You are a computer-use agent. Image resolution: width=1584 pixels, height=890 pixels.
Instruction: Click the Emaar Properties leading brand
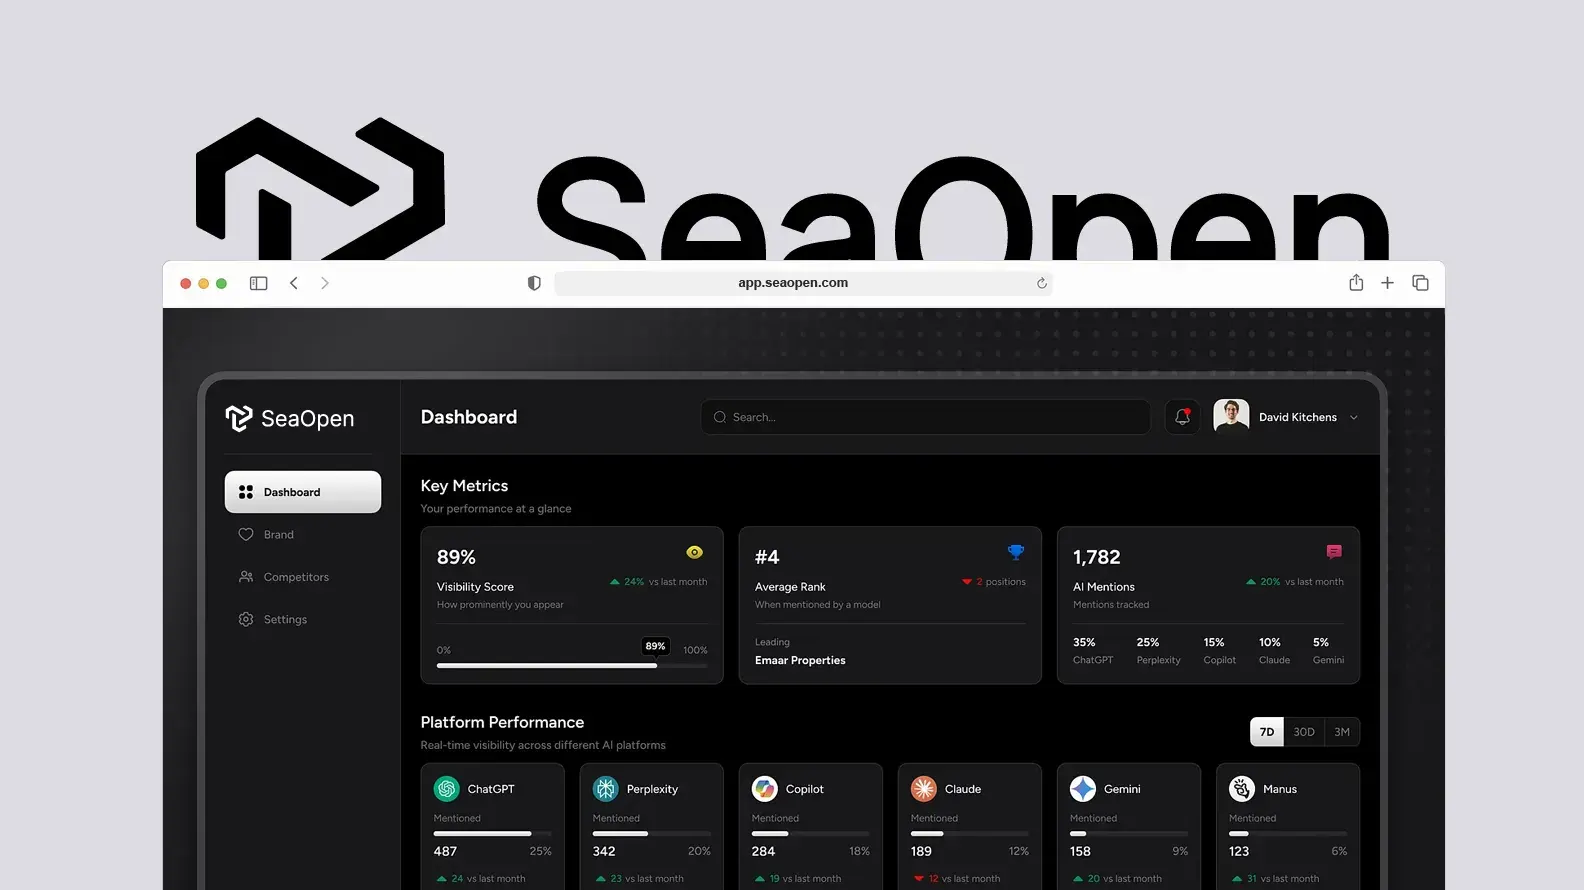coord(800,660)
